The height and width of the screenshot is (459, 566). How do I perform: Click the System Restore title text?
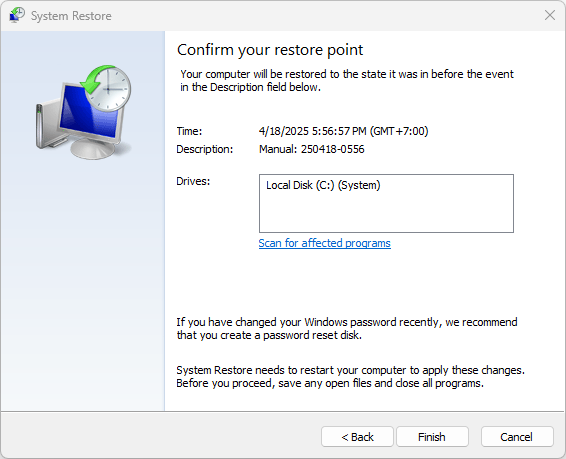[71, 16]
